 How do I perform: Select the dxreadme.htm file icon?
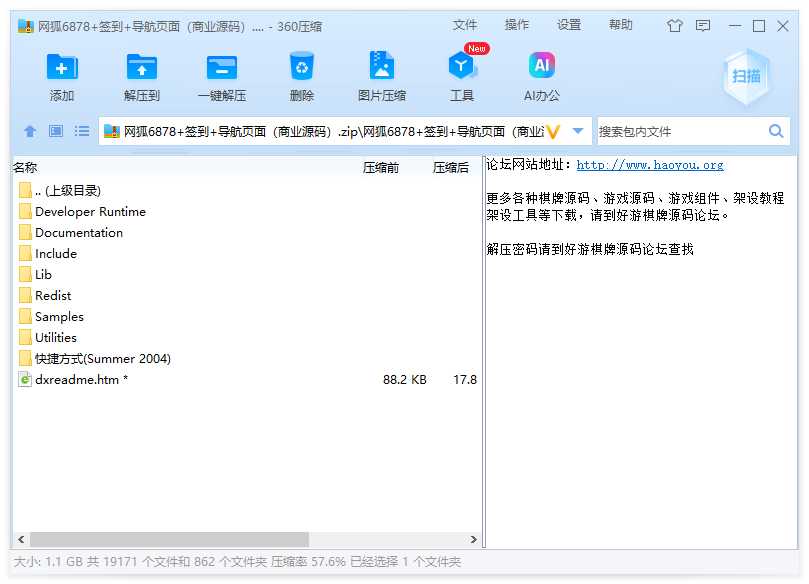(x=25, y=379)
